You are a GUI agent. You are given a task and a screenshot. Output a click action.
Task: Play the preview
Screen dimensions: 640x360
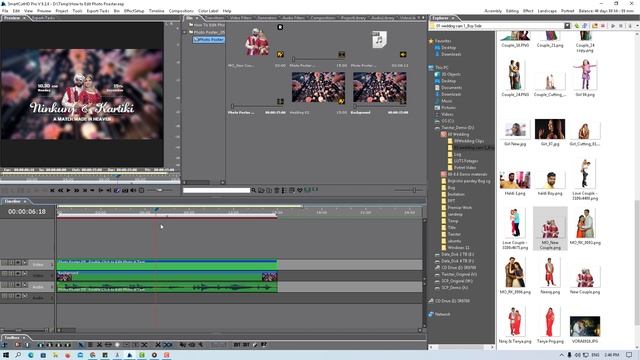pos(68,190)
